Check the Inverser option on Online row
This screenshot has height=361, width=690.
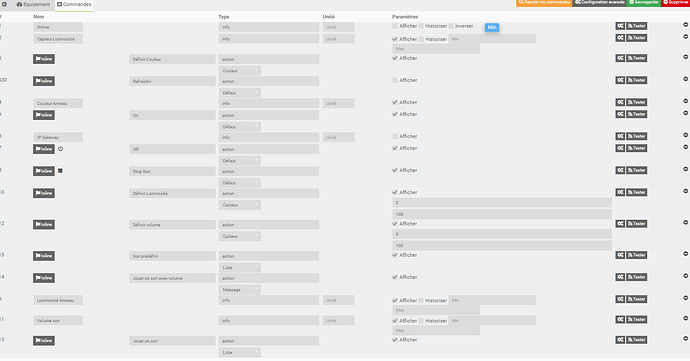click(x=451, y=26)
